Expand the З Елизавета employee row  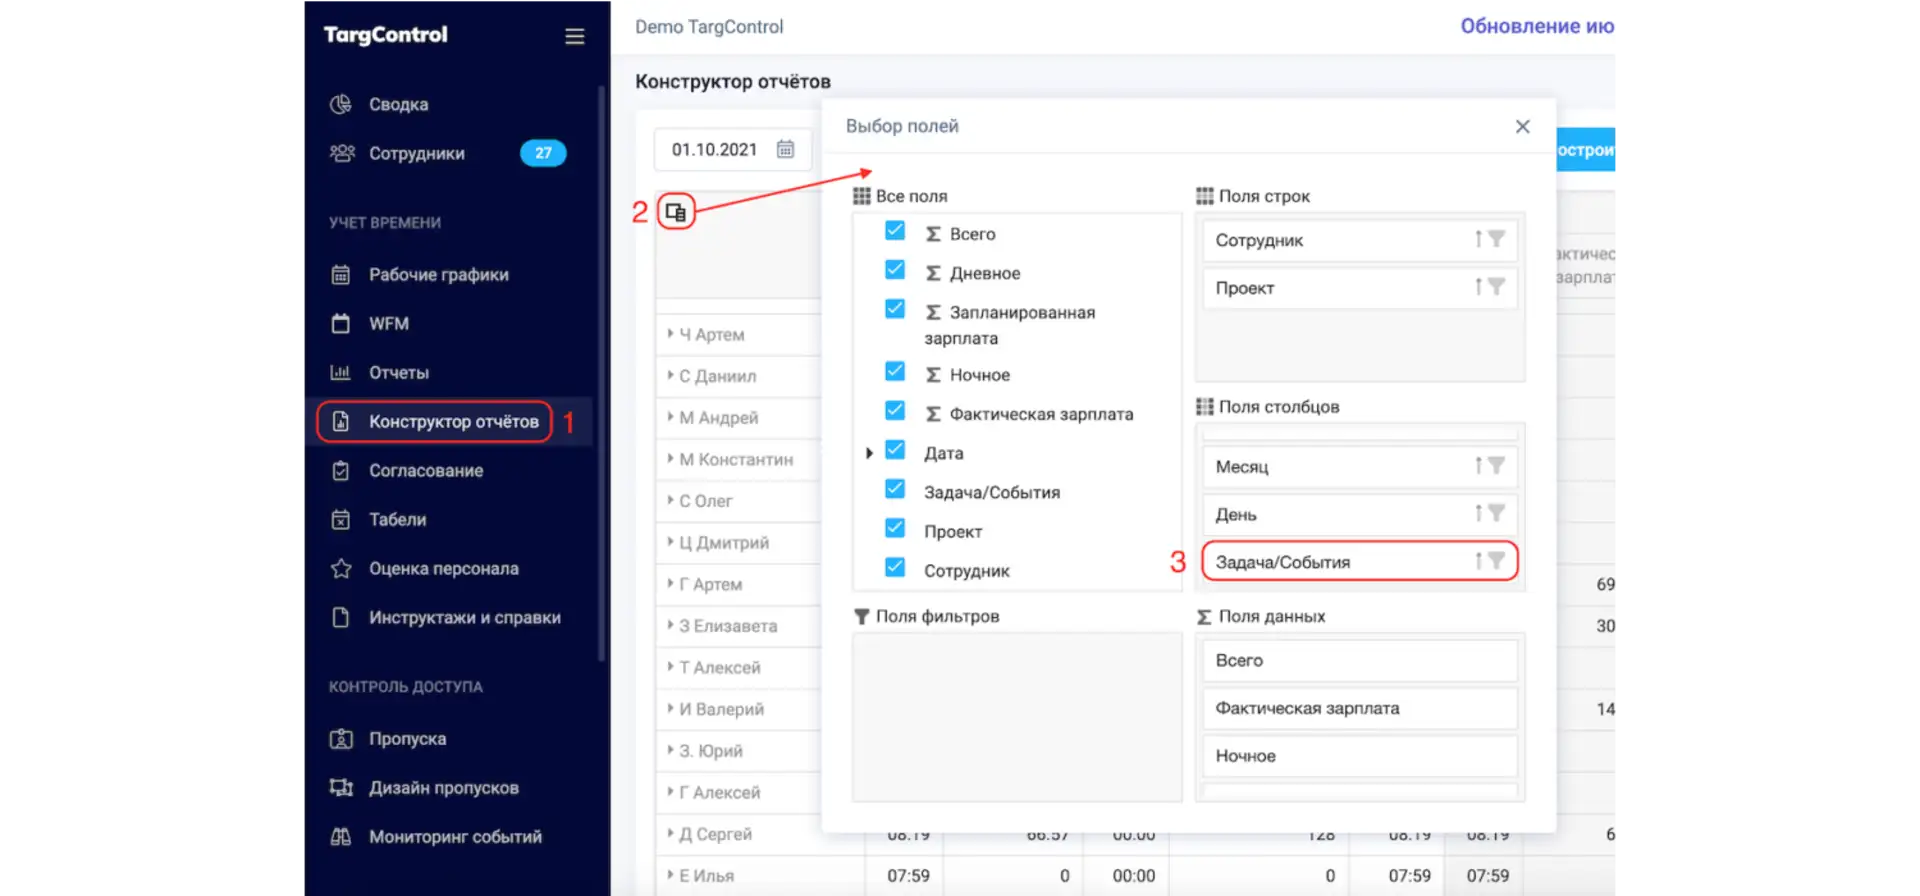(x=670, y=625)
